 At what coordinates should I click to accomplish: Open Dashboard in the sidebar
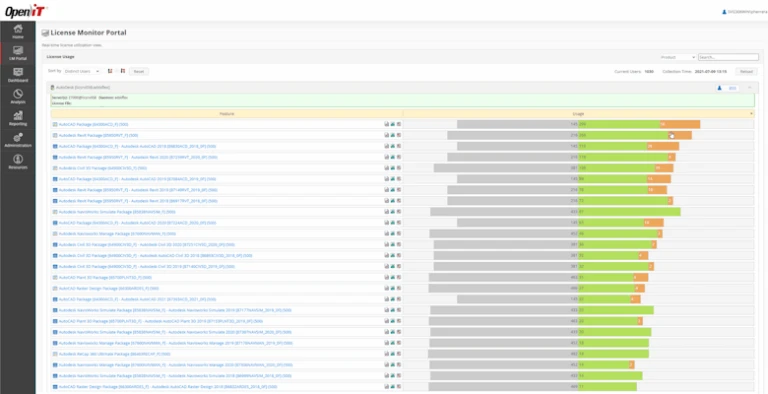point(18,75)
